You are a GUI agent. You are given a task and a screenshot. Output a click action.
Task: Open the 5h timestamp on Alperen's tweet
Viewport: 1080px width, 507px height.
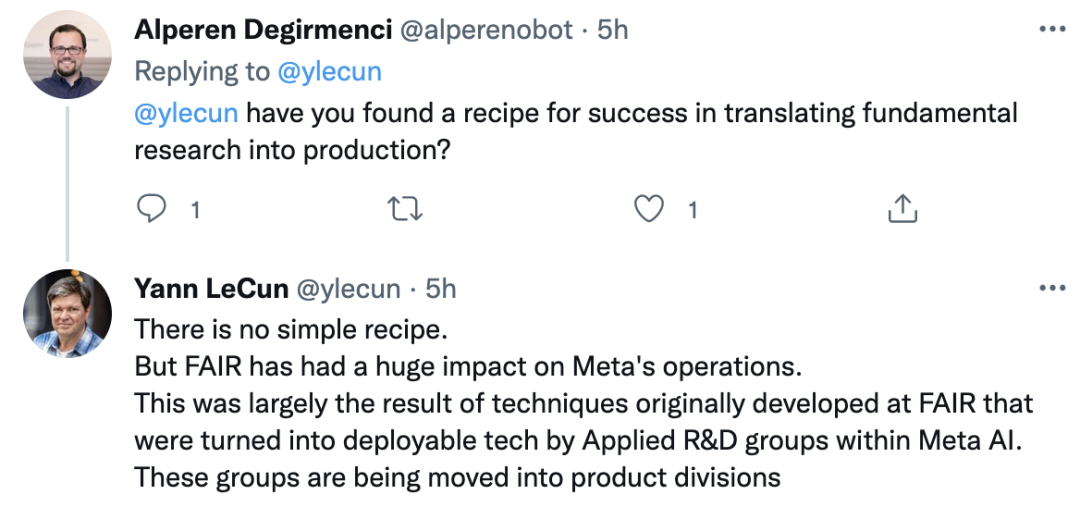click(x=612, y=30)
